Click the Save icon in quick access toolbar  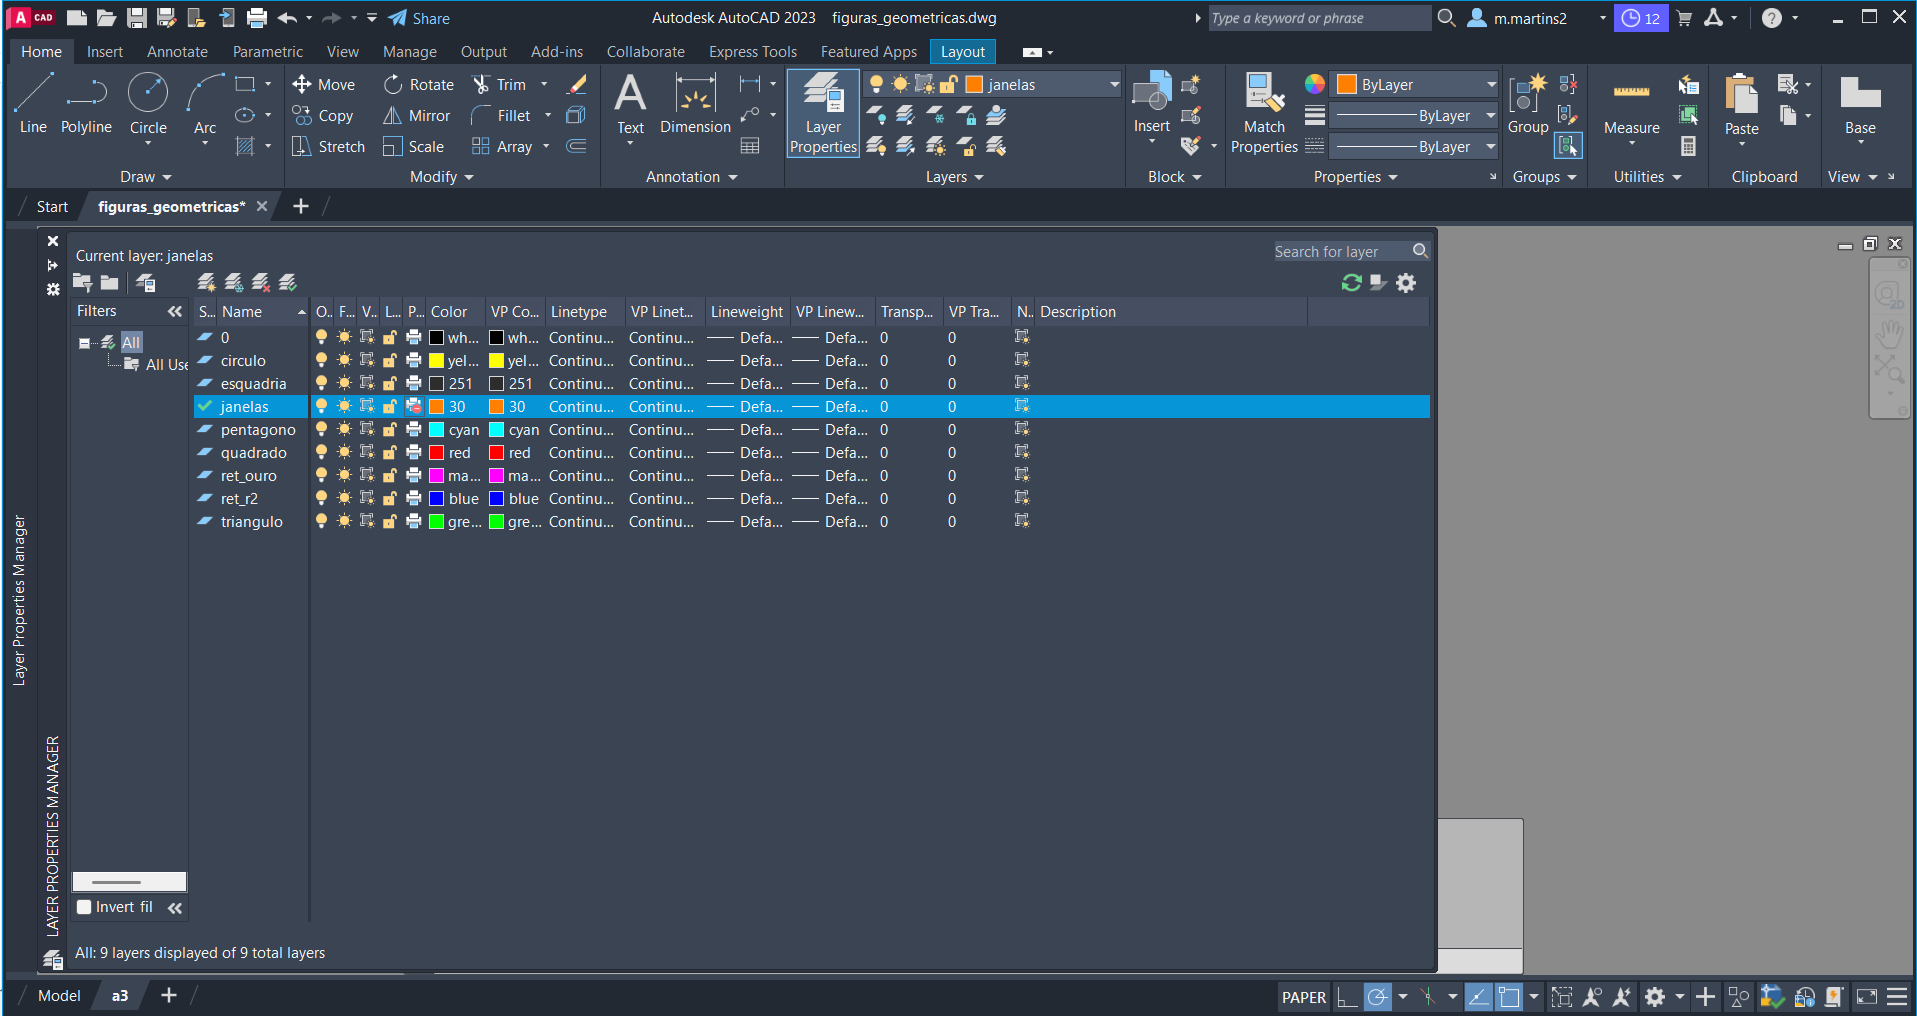(137, 18)
